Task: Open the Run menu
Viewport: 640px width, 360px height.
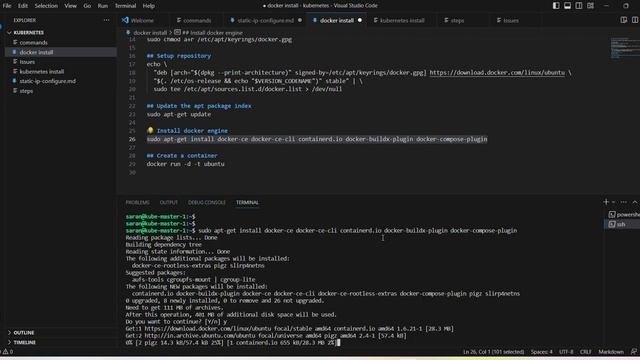Action: point(103,6)
